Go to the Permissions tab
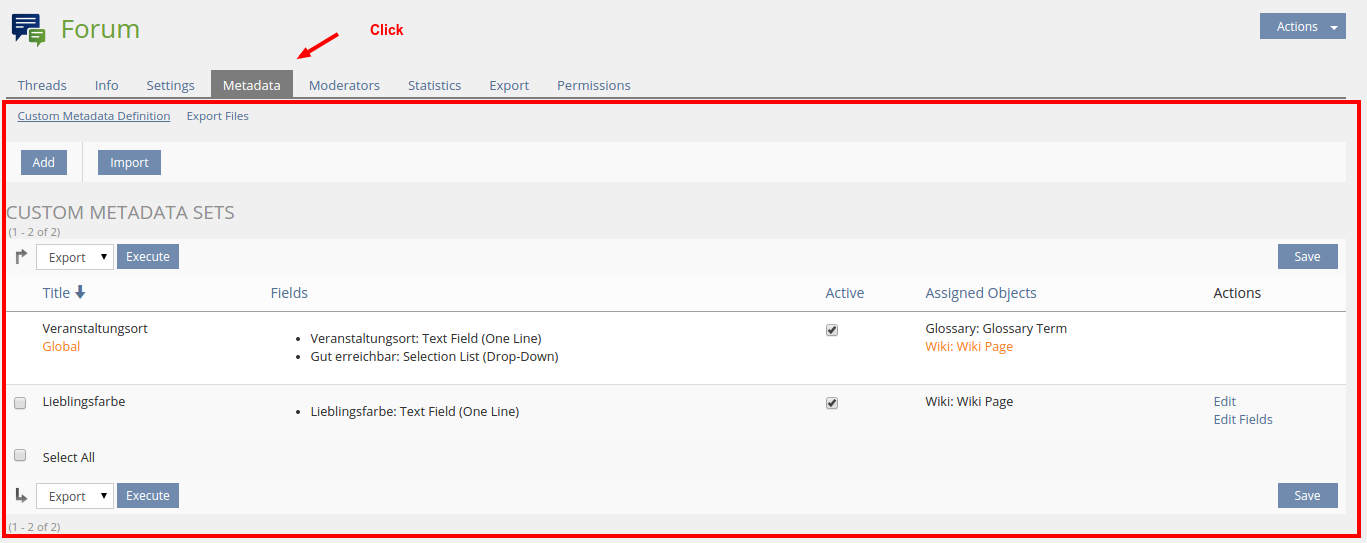Image resolution: width=1367 pixels, height=543 pixels. tap(593, 85)
